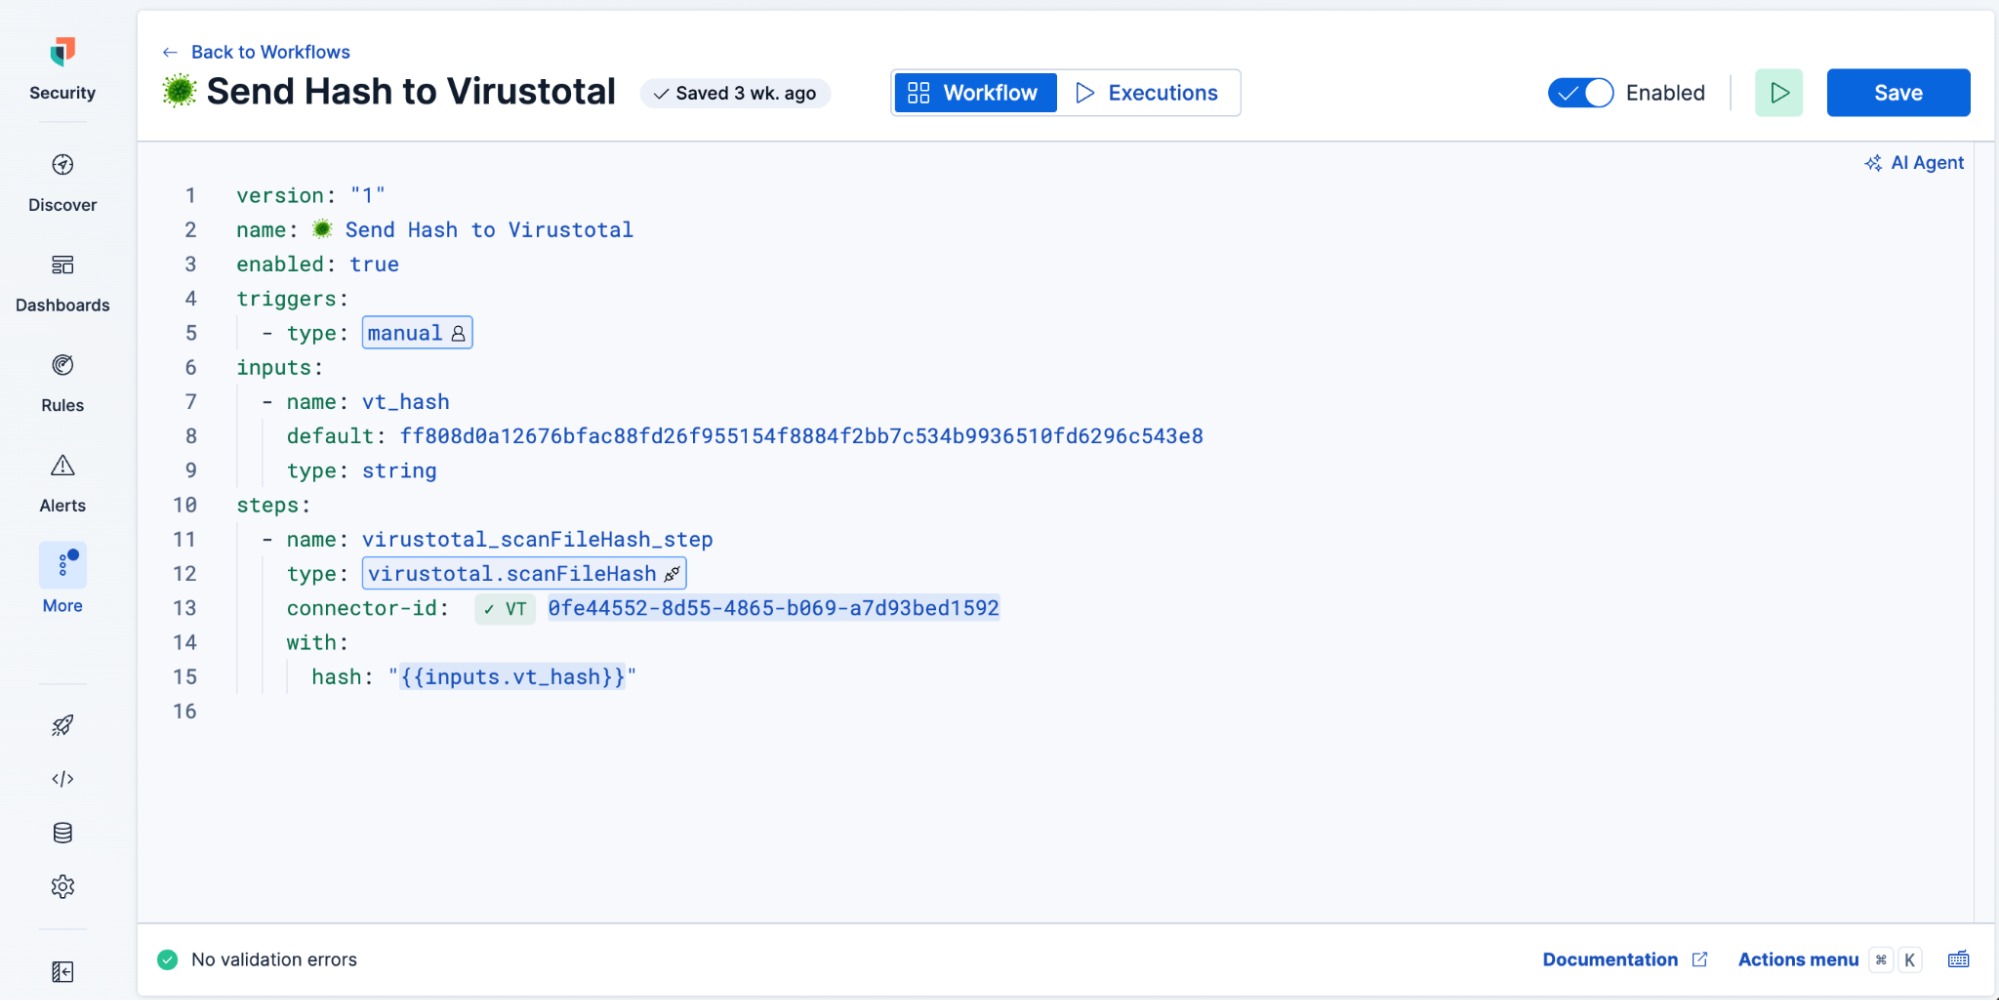Open the Documentation link

[x=1624, y=960]
